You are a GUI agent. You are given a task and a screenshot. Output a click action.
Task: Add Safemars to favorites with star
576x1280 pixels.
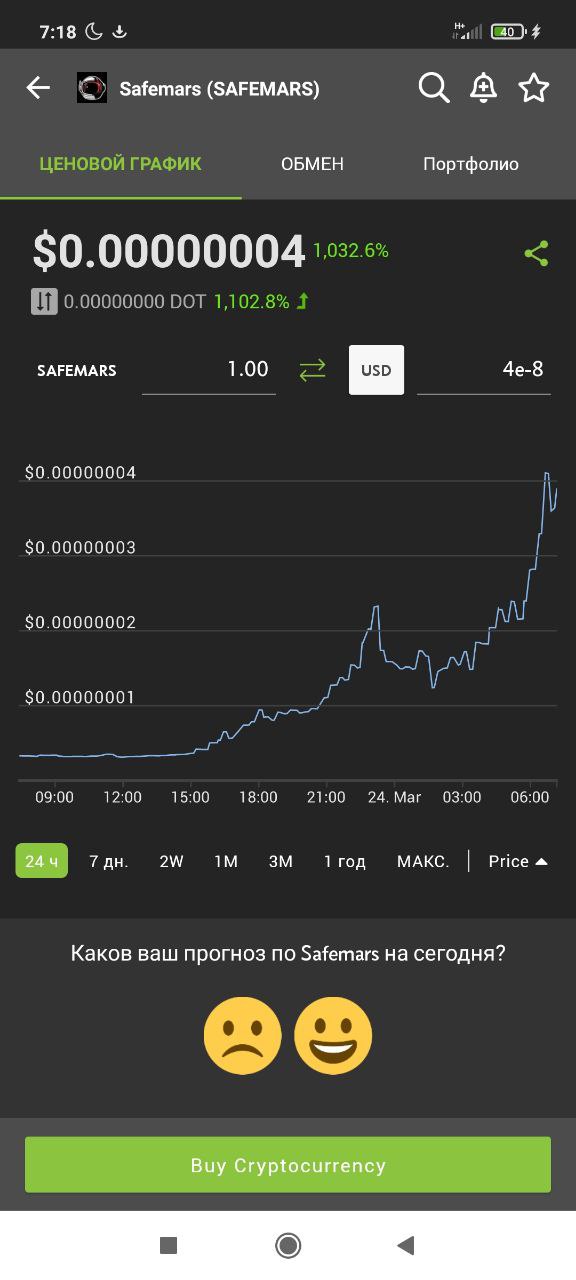coord(534,88)
